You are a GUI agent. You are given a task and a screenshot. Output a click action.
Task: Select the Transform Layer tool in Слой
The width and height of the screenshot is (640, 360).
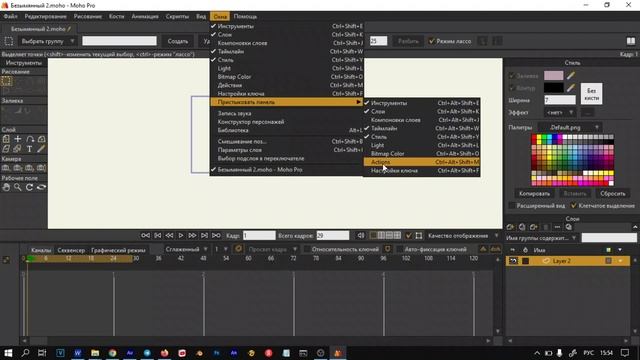[x=6, y=140]
